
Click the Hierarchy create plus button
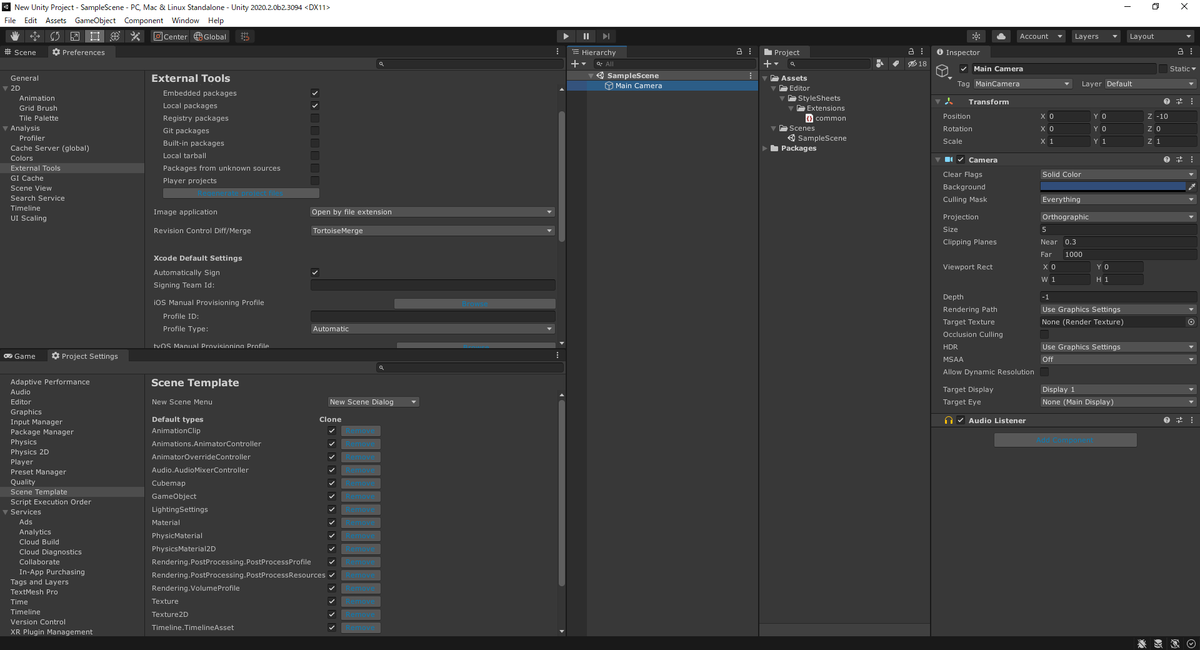pos(577,63)
